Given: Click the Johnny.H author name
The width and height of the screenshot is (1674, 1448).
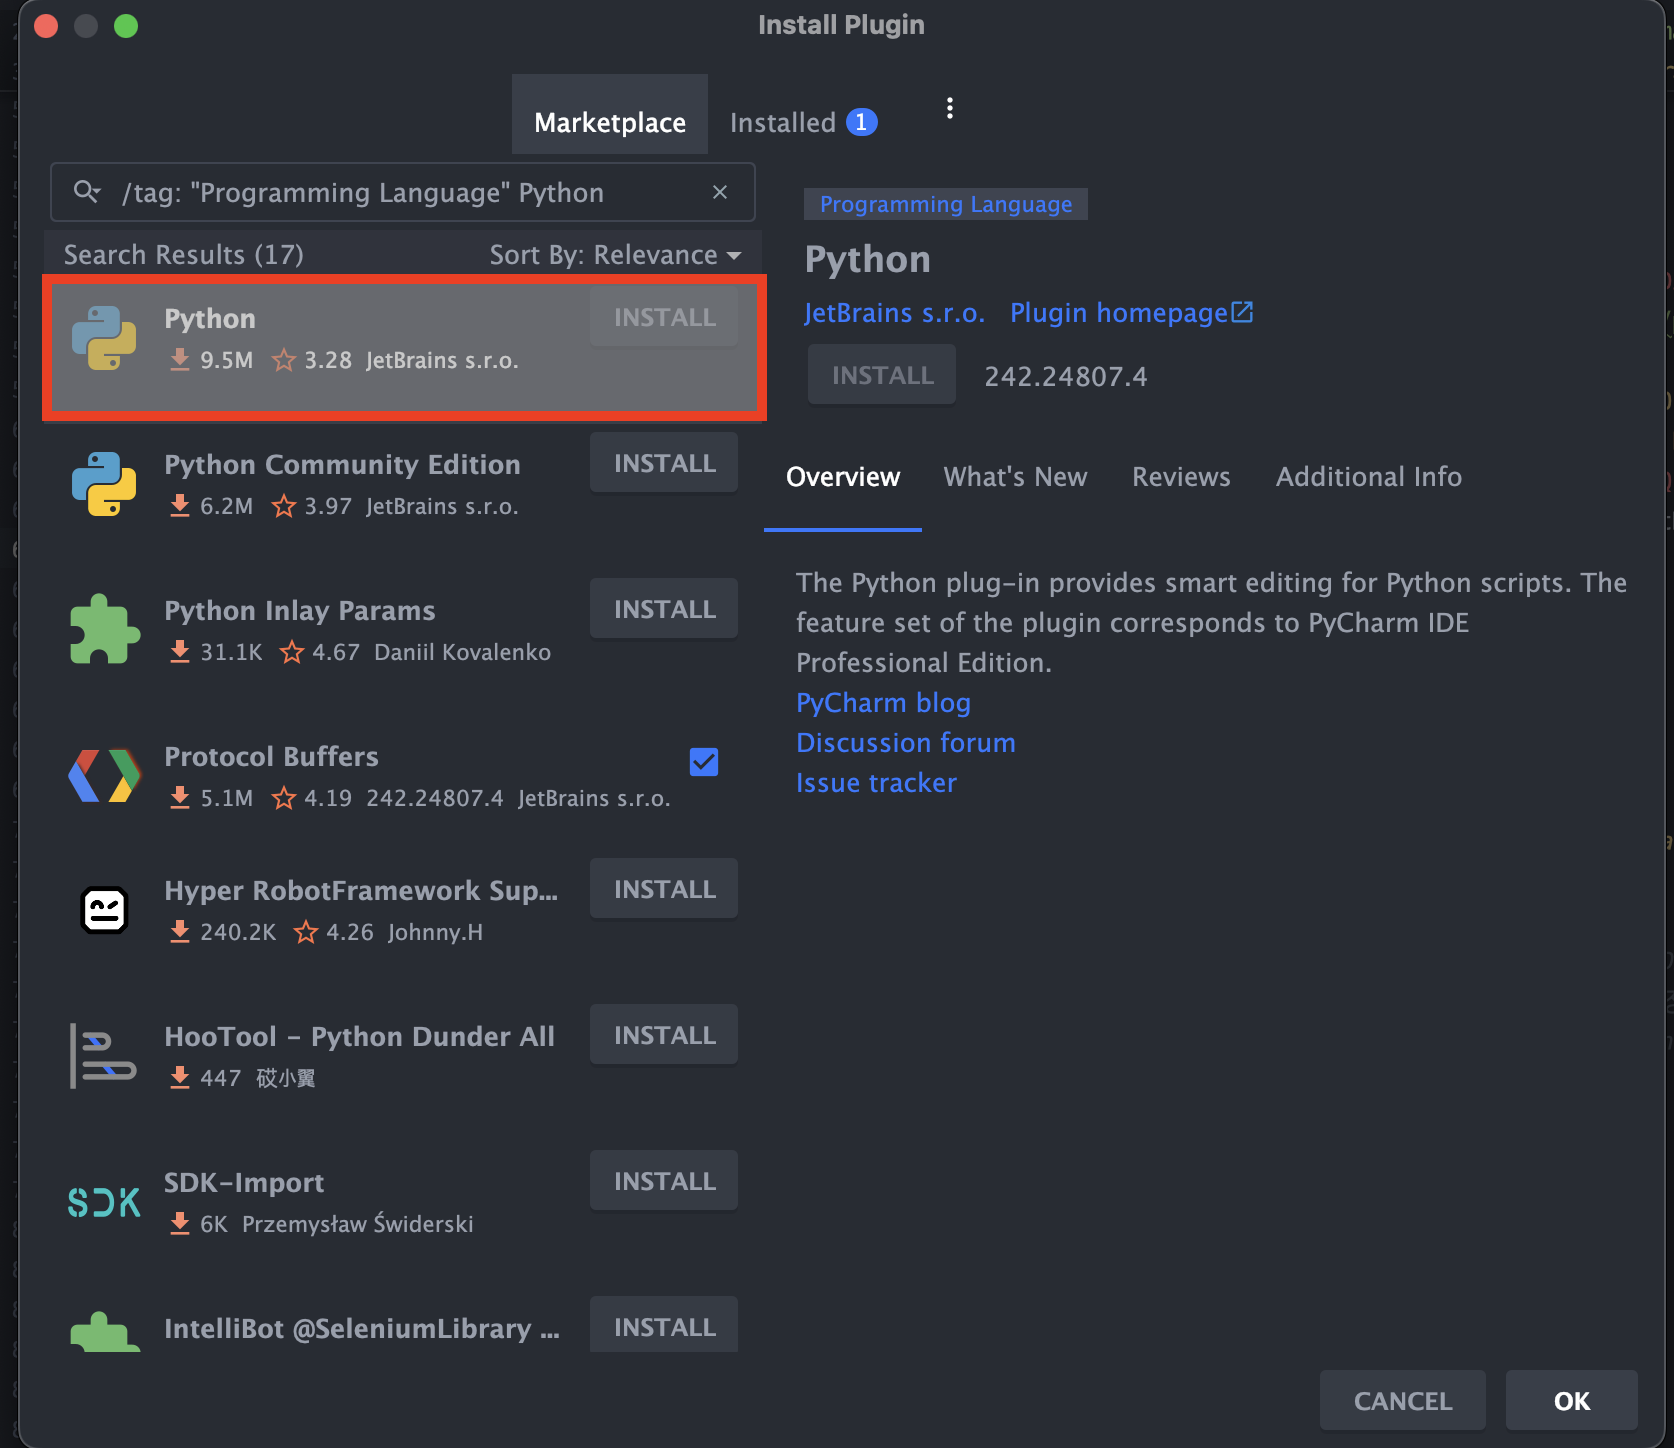Looking at the screenshot, I should (435, 932).
